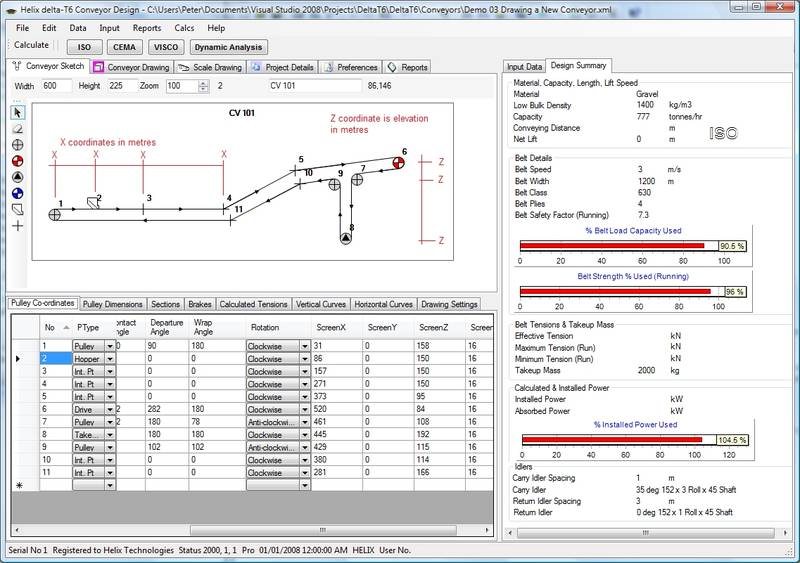Run the CEMA calculation button
Viewport: 800px width, 563px height.
[124, 47]
